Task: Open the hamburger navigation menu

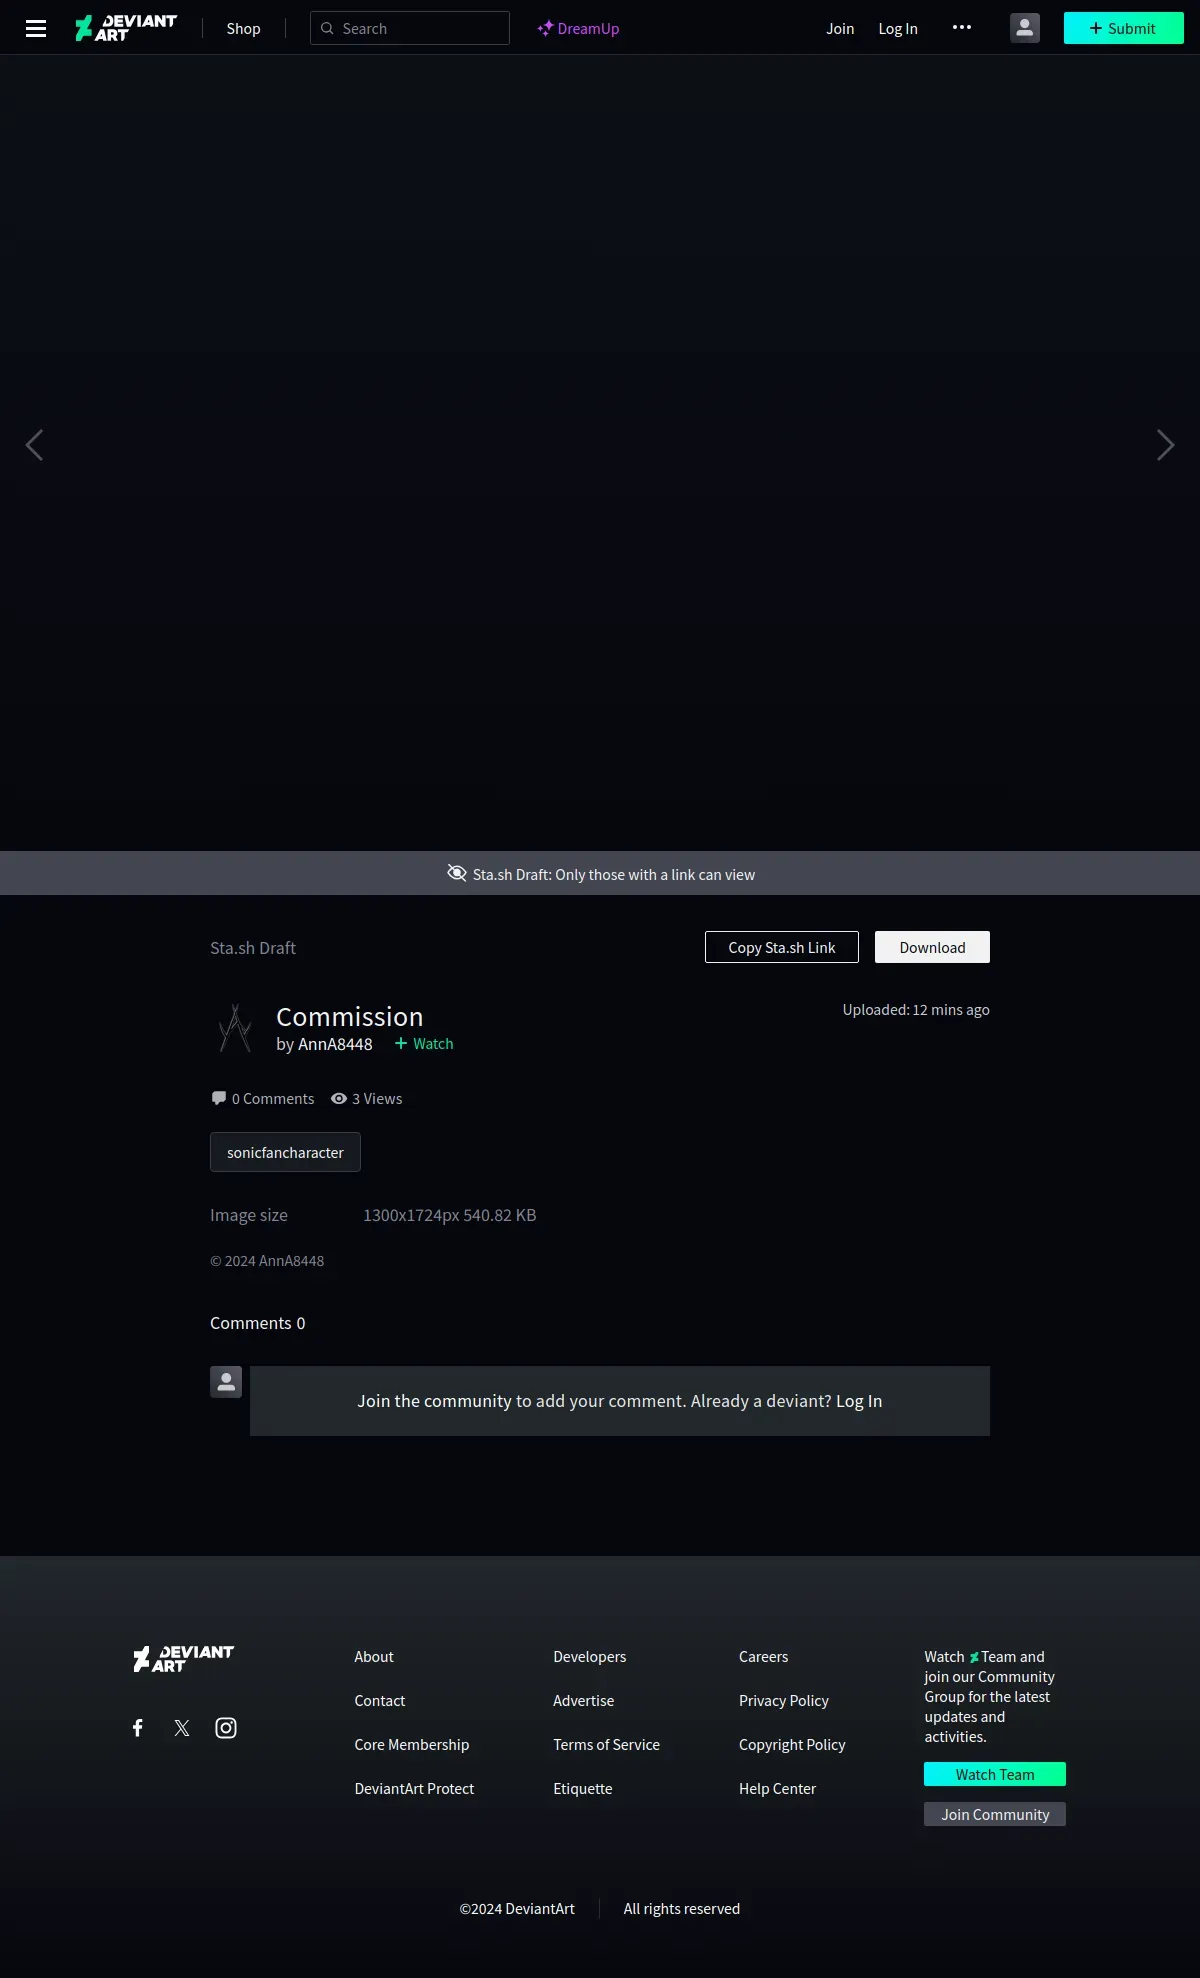Action: (36, 28)
